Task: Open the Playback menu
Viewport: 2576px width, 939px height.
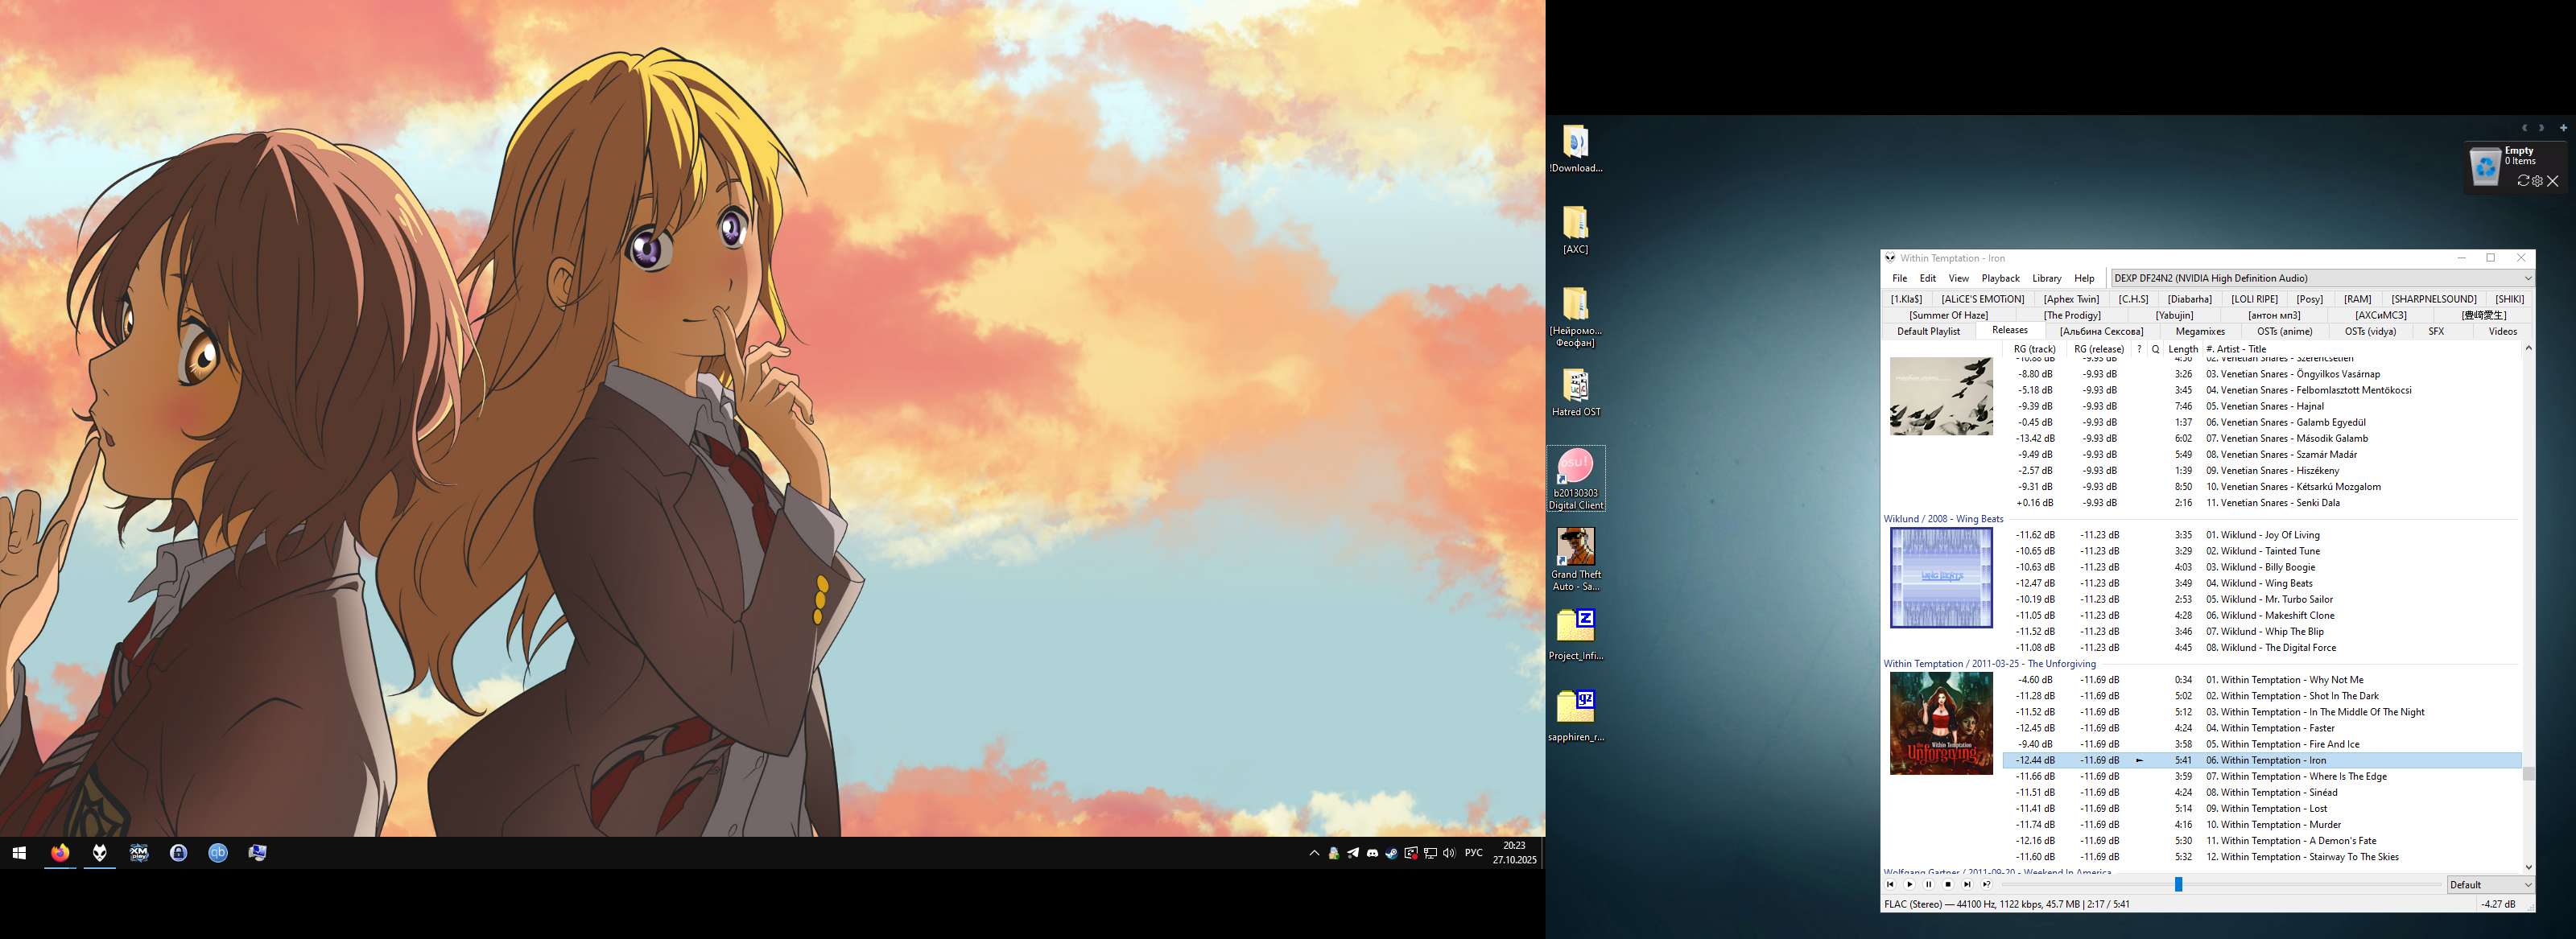Action: pyautogui.click(x=2000, y=278)
